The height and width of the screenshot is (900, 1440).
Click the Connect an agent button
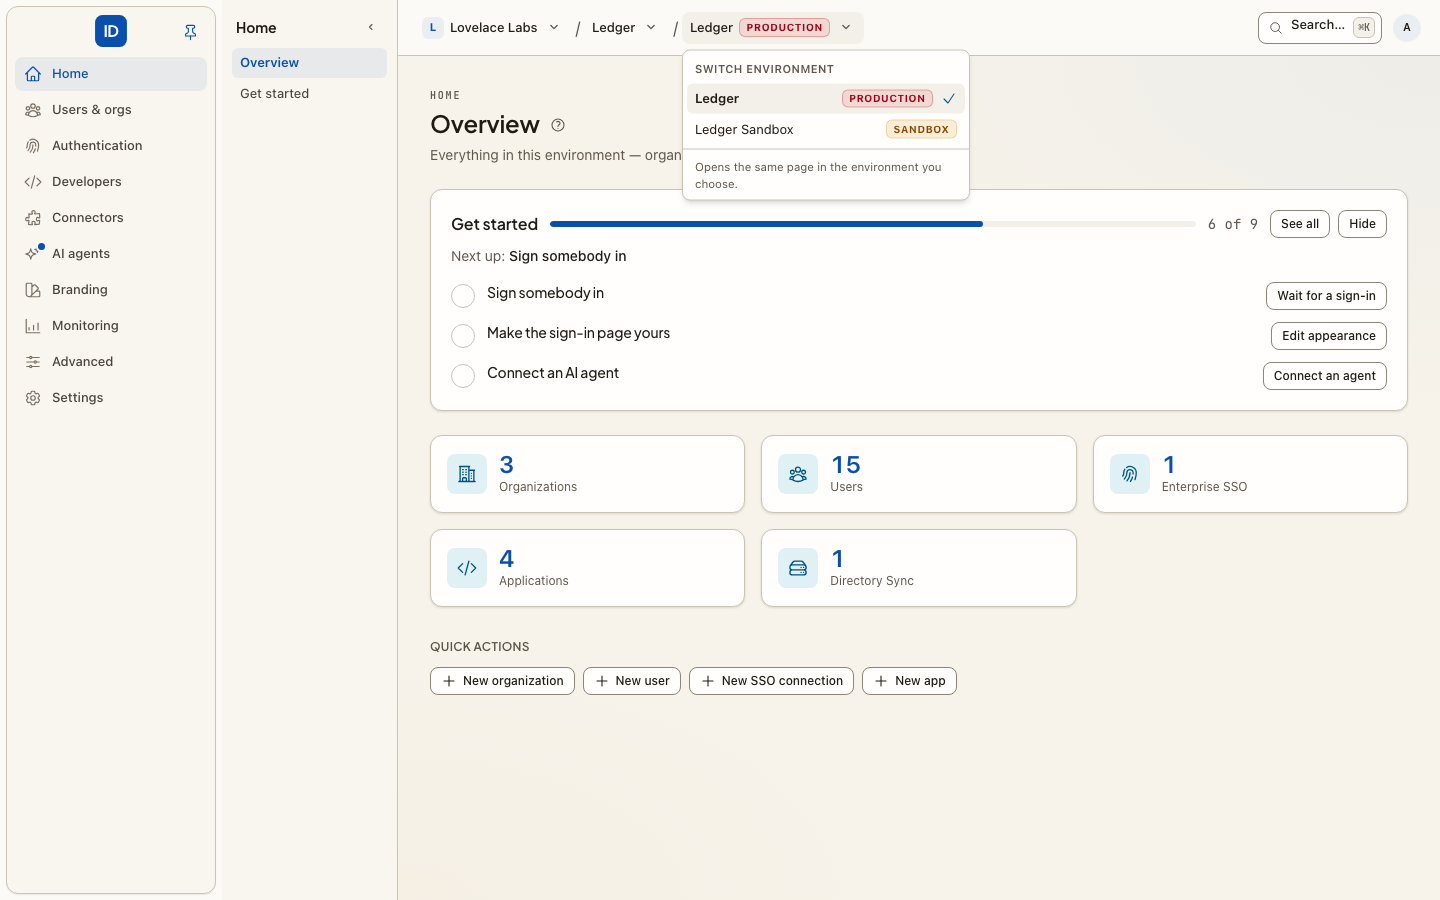(x=1325, y=376)
